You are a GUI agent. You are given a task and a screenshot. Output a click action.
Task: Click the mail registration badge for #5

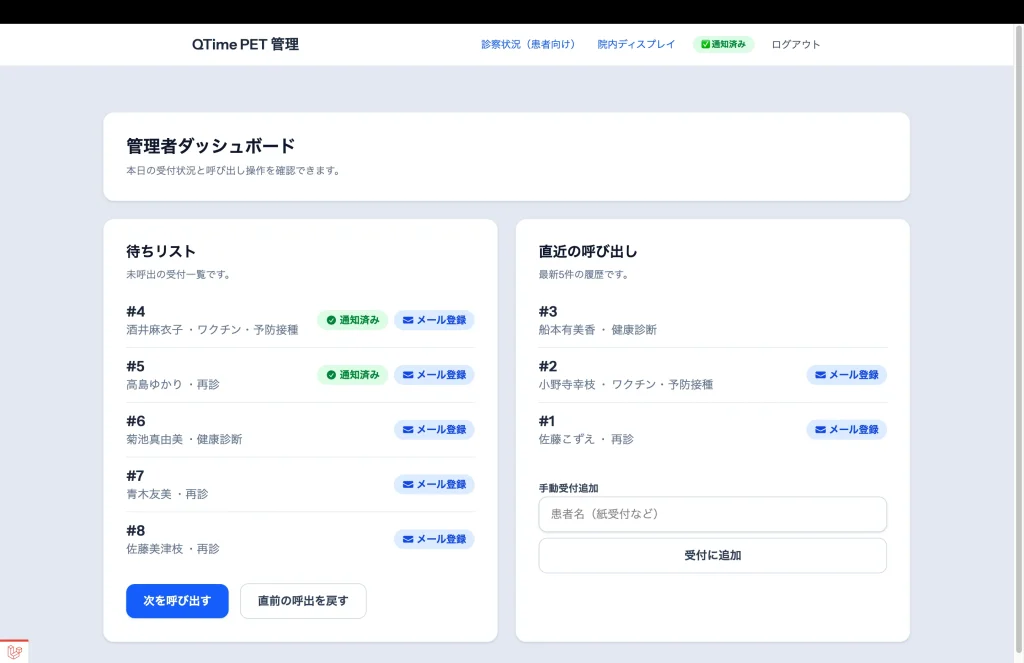click(434, 375)
